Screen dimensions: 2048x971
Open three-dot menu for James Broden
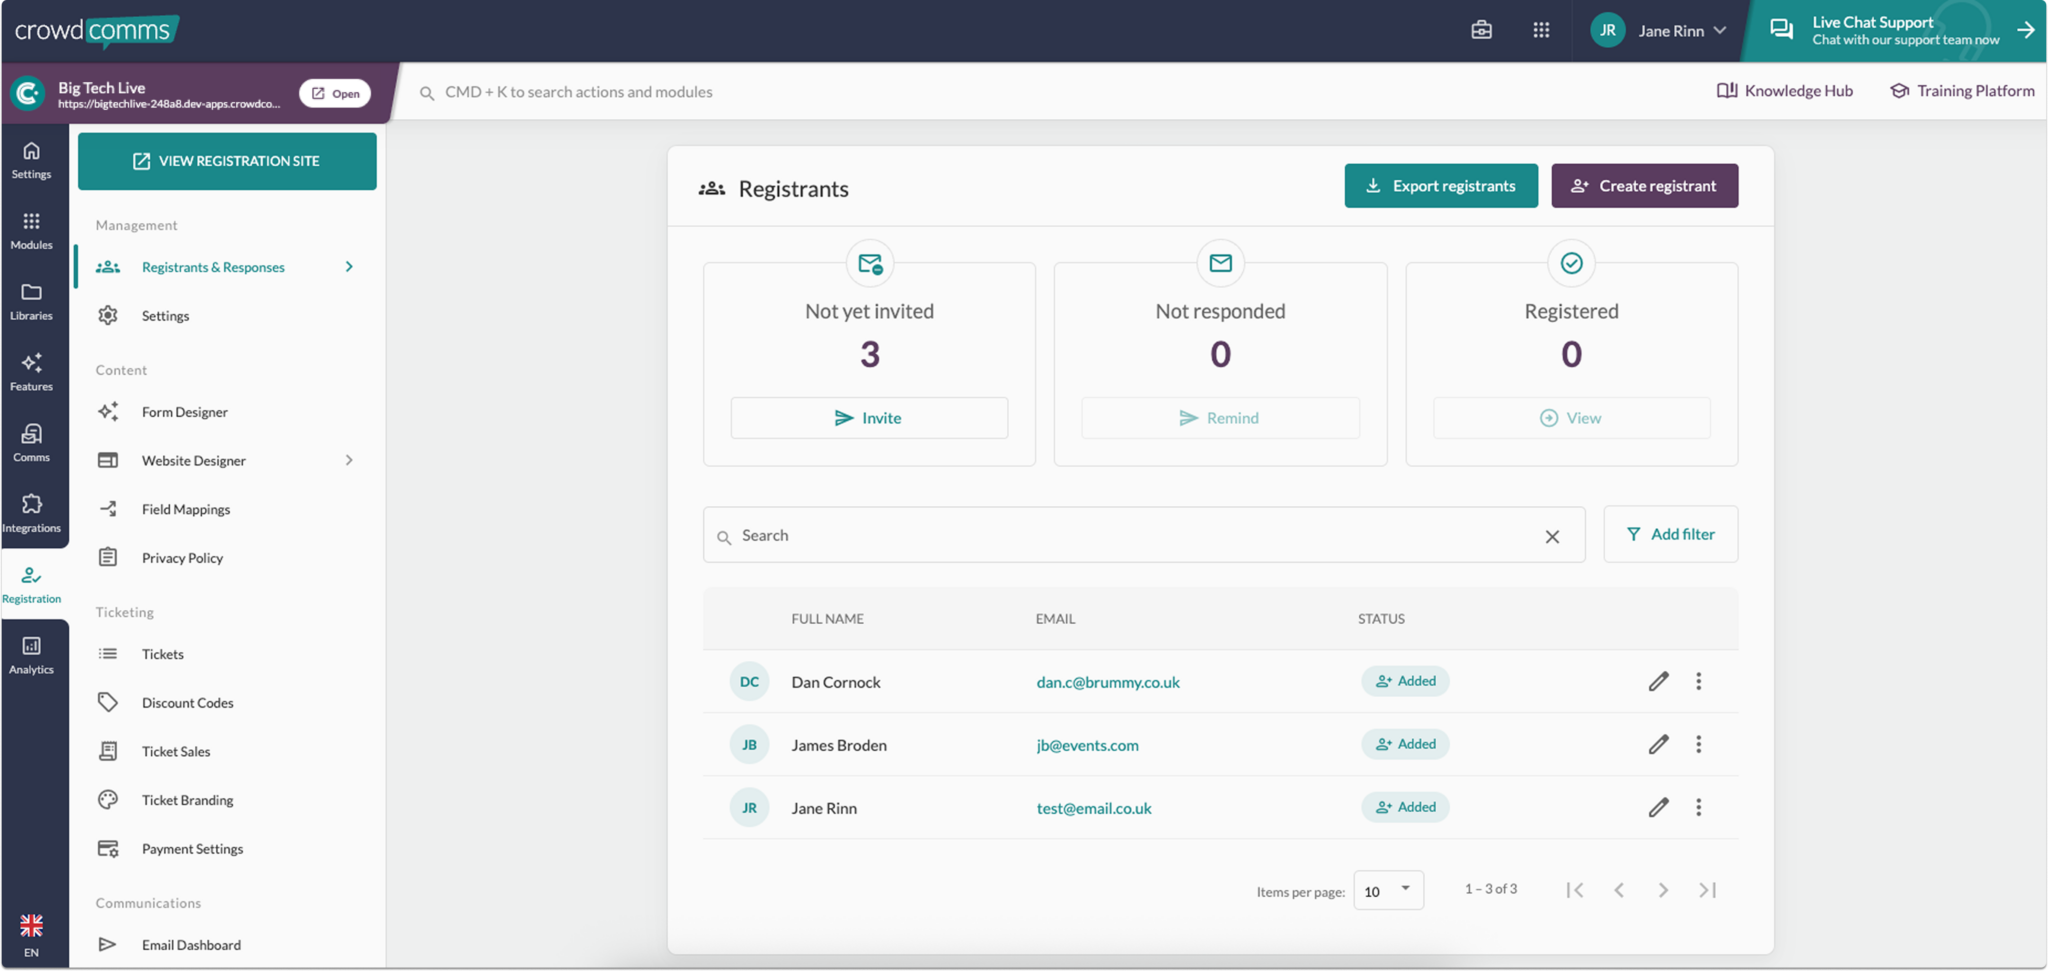point(1698,745)
